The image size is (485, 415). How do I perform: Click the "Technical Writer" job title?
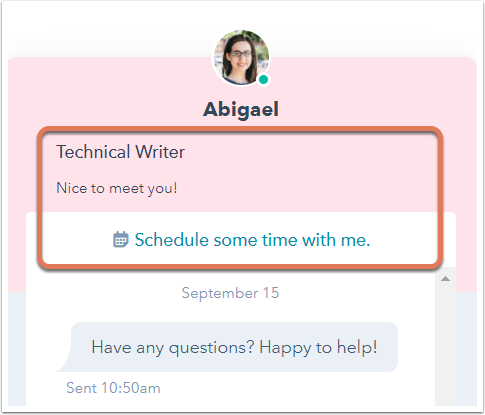coord(120,152)
